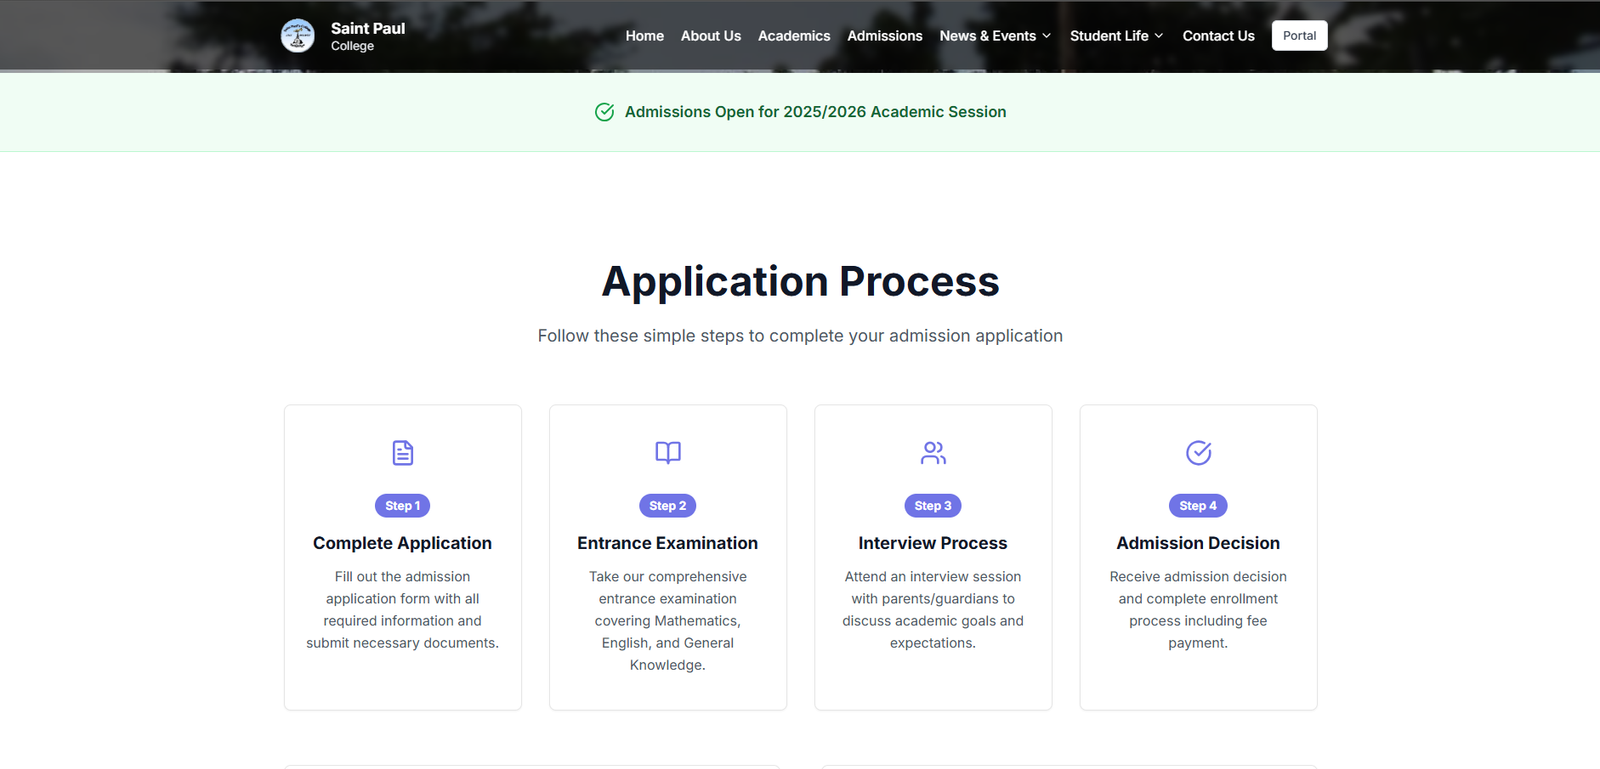Open the Academics navigation link
The width and height of the screenshot is (1600, 769).
click(x=793, y=36)
